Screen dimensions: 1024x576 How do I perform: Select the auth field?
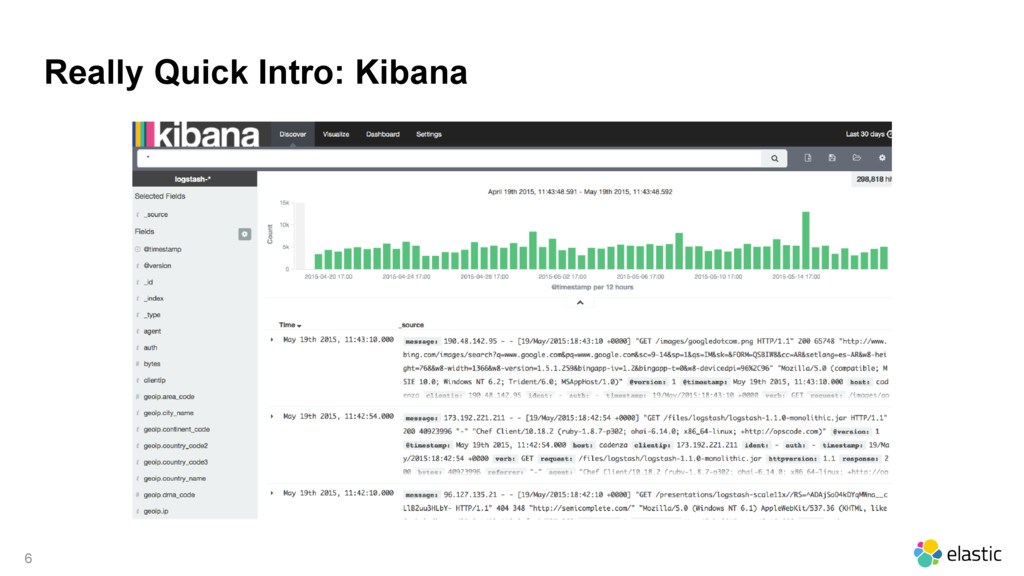[x=150, y=347]
